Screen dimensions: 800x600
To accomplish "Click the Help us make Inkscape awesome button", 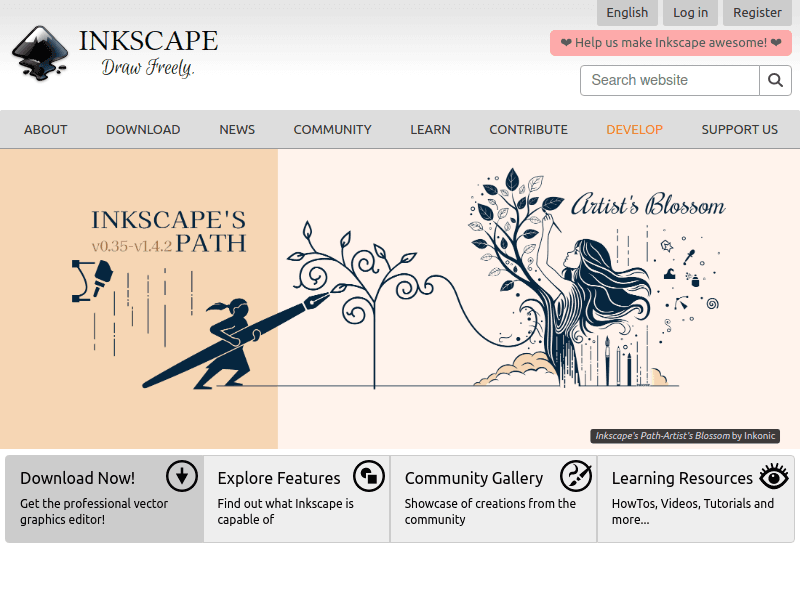I will click(x=670, y=43).
